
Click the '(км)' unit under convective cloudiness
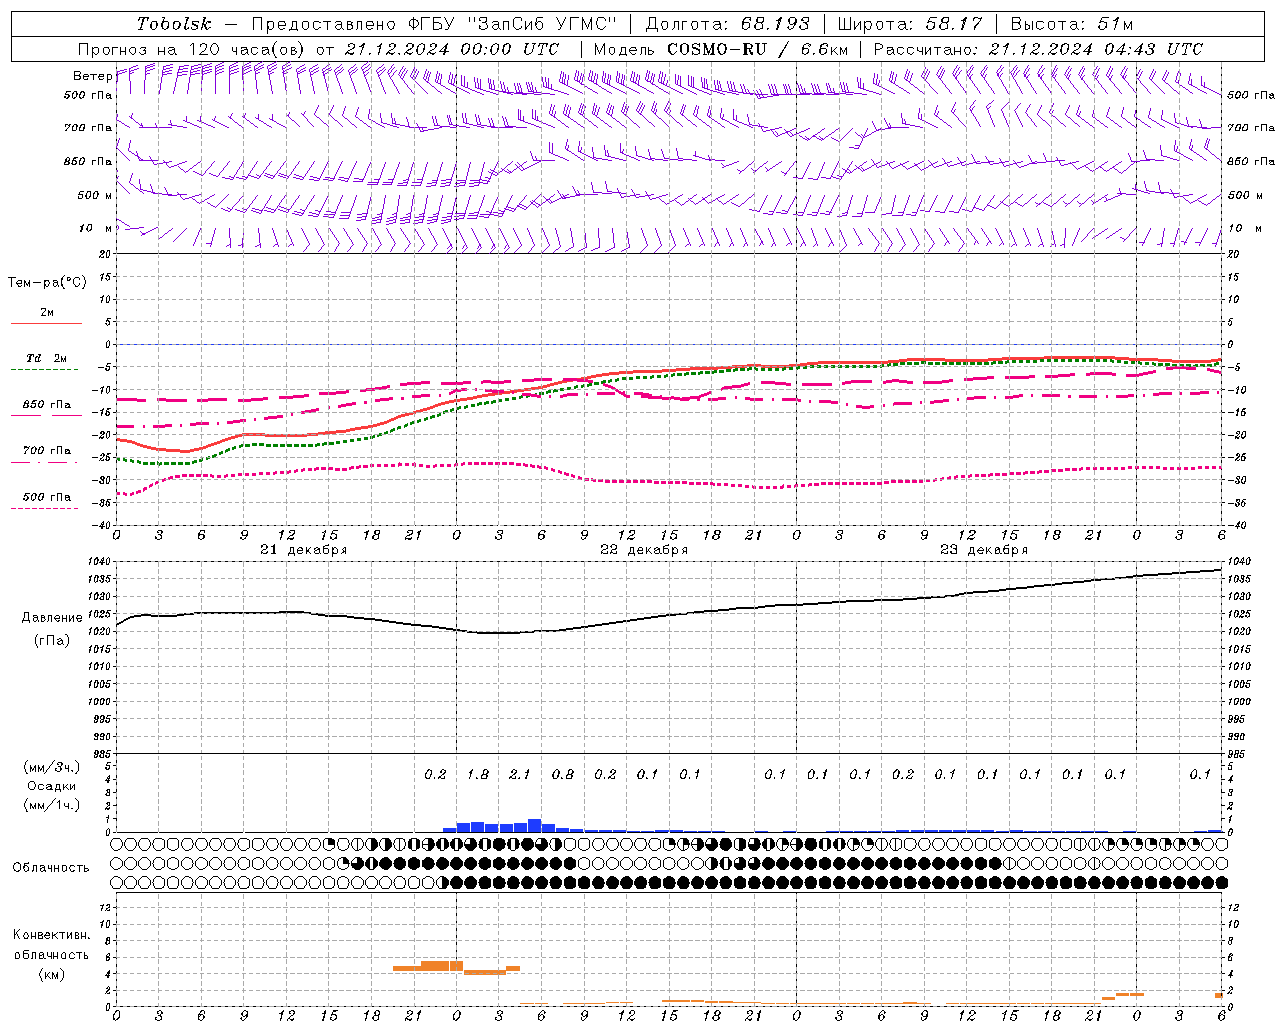click(51, 974)
